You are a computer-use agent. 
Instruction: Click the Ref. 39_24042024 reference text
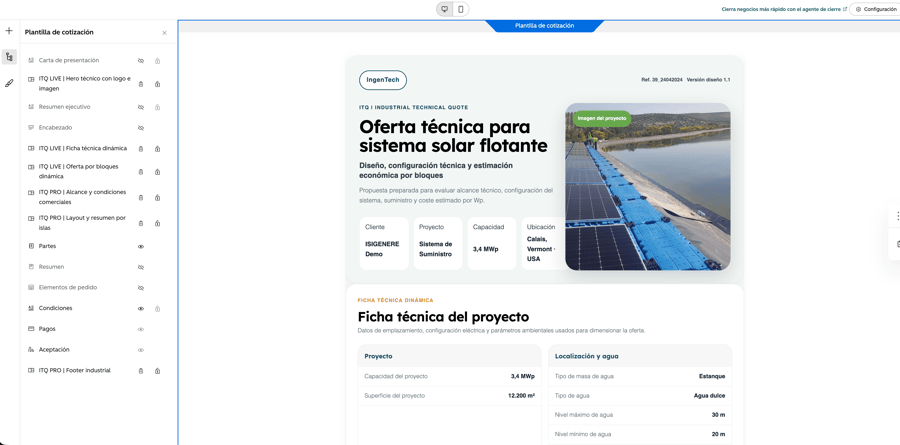(662, 80)
